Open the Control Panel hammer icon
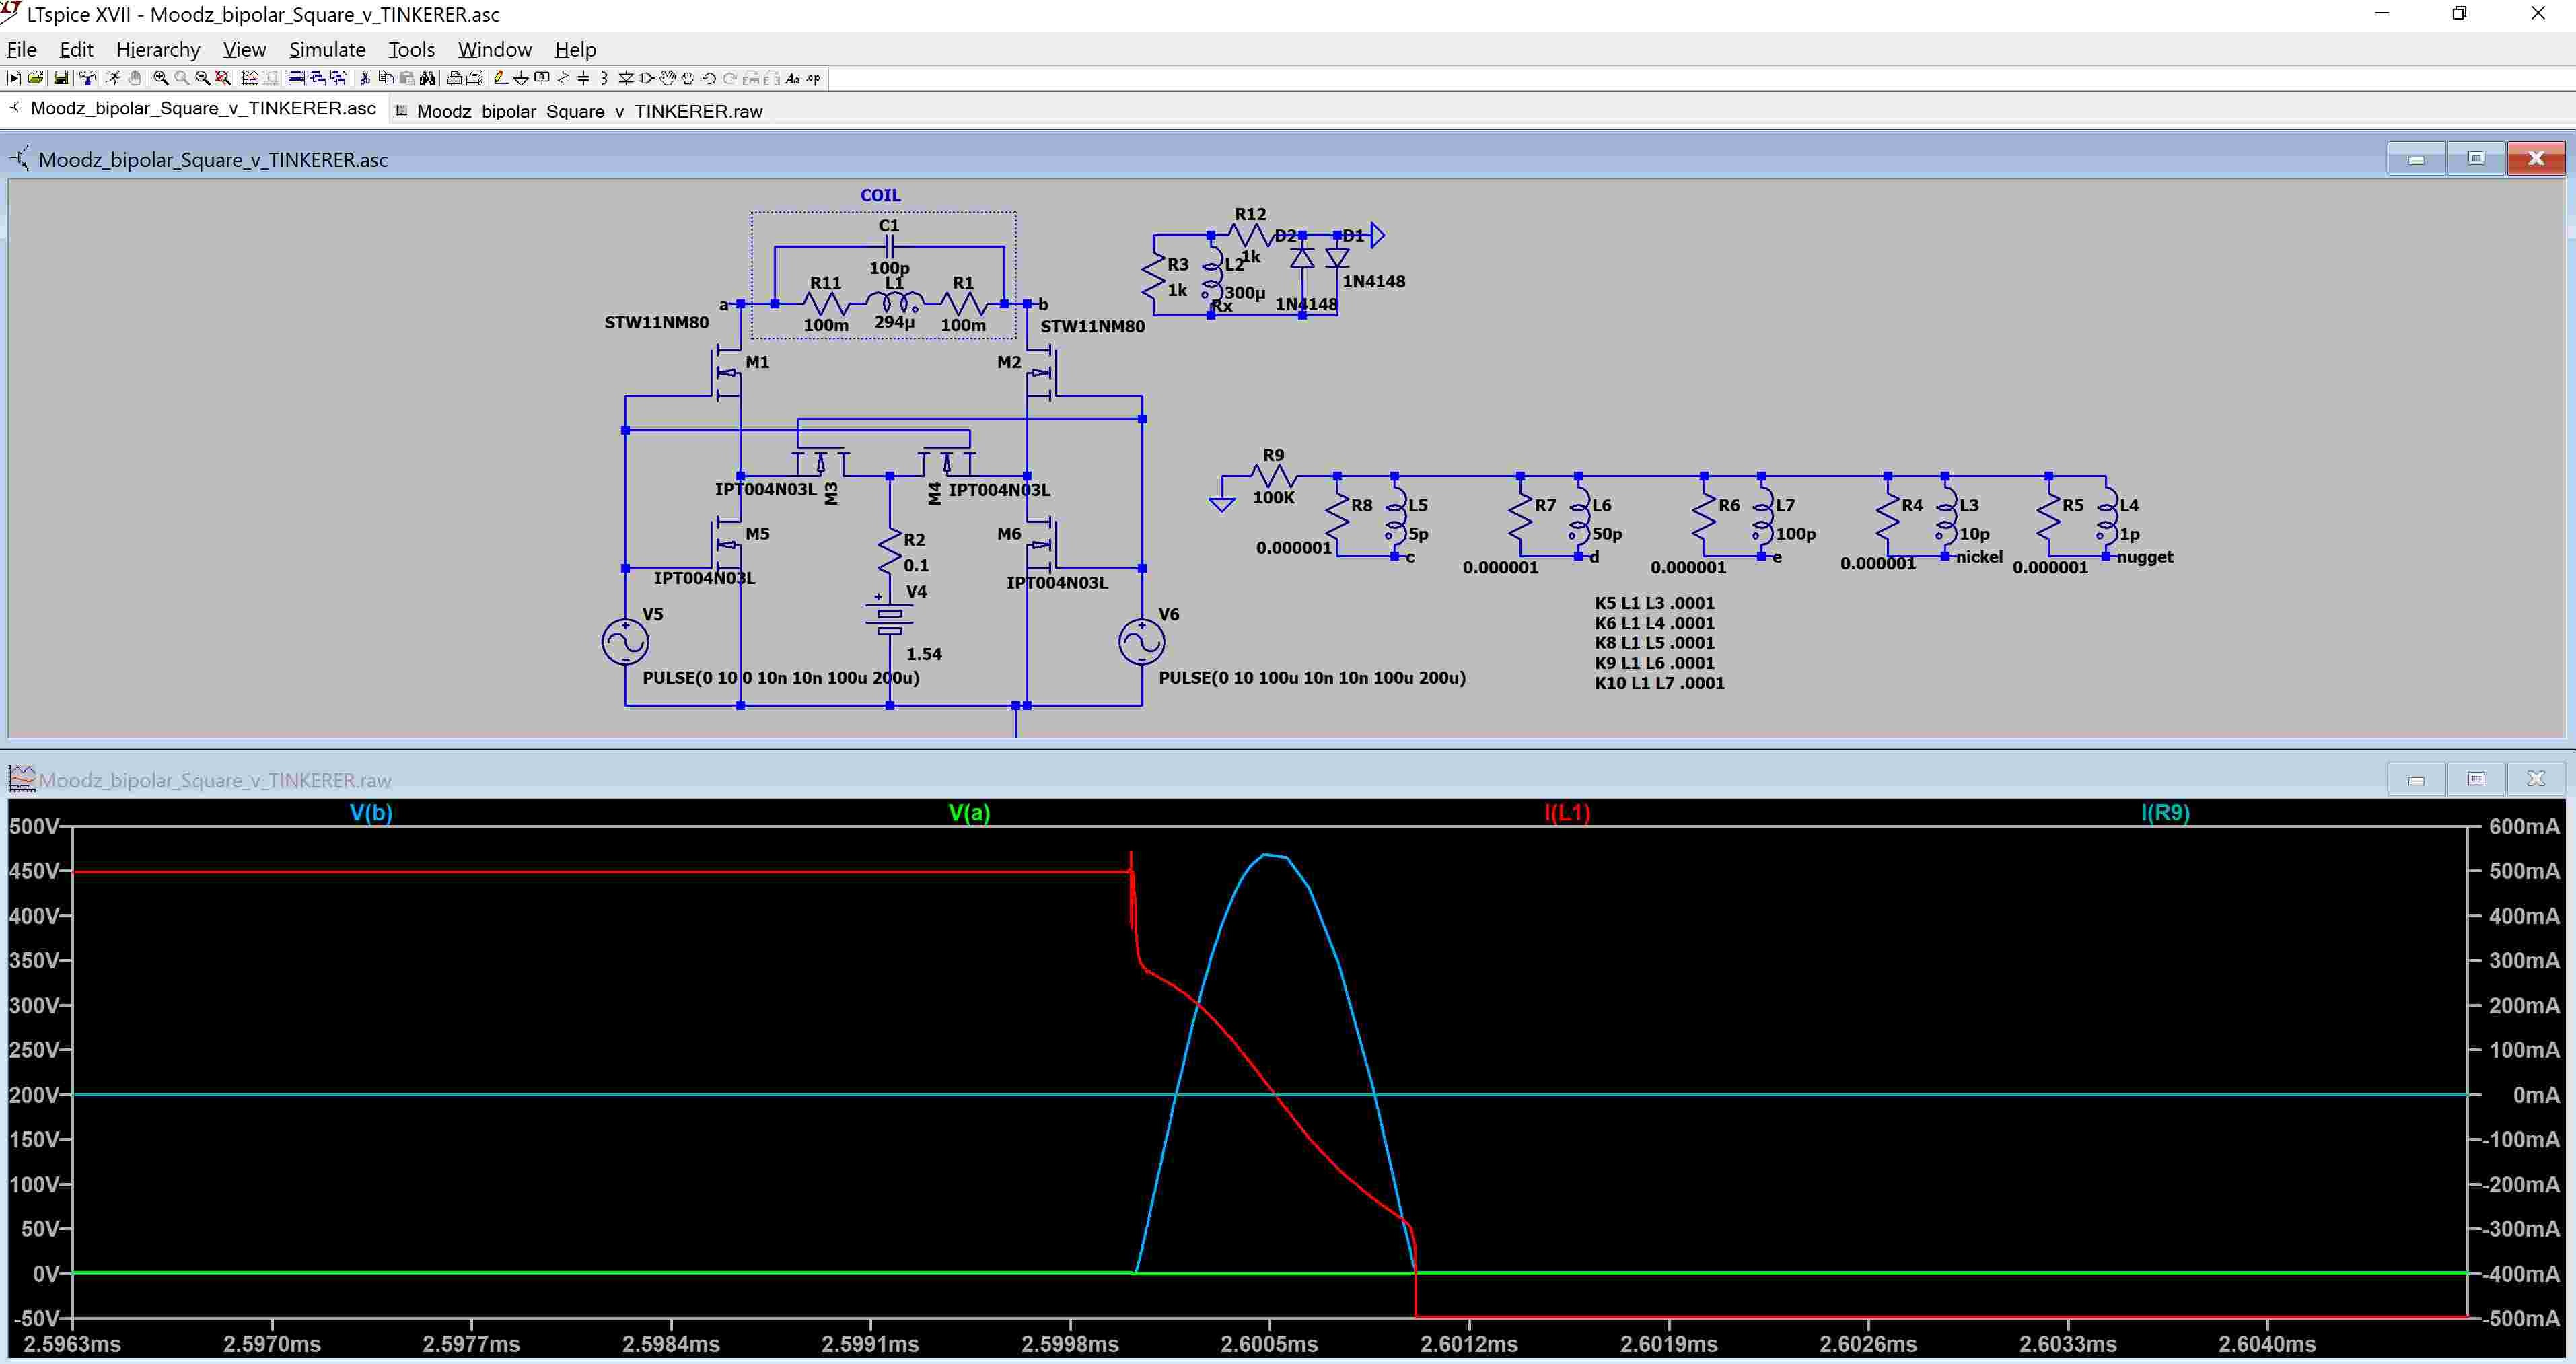Screen dimensions: 2576x1364 coord(88,78)
